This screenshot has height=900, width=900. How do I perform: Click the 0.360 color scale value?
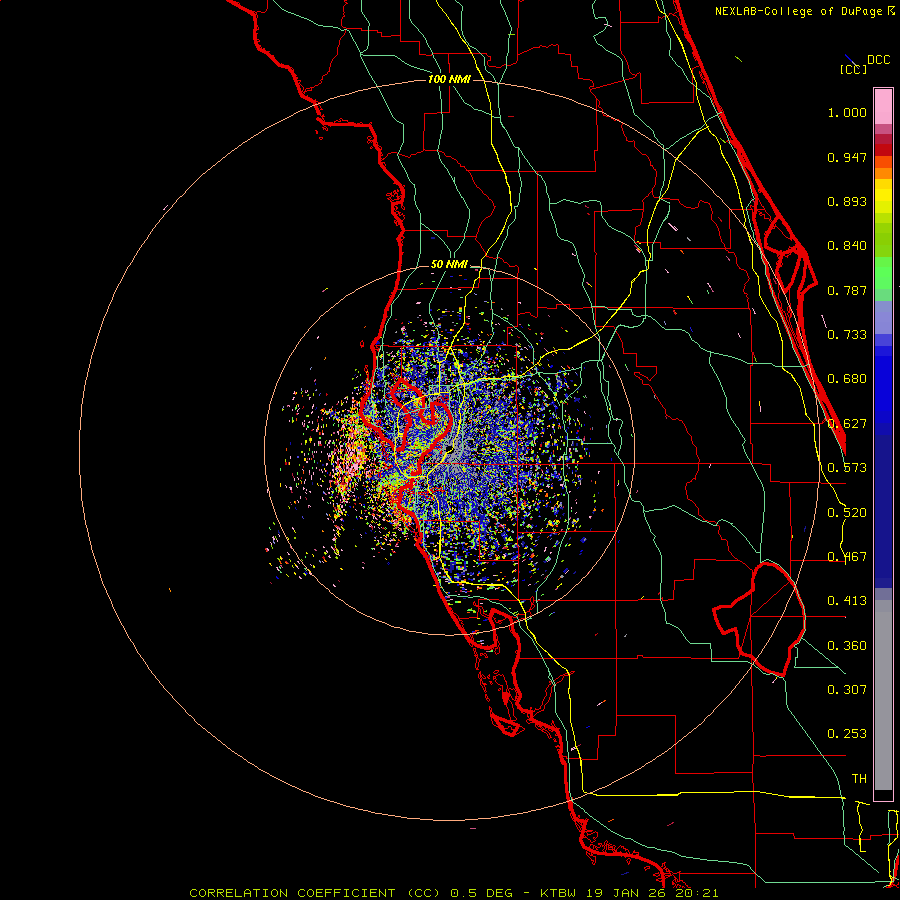pos(847,646)
